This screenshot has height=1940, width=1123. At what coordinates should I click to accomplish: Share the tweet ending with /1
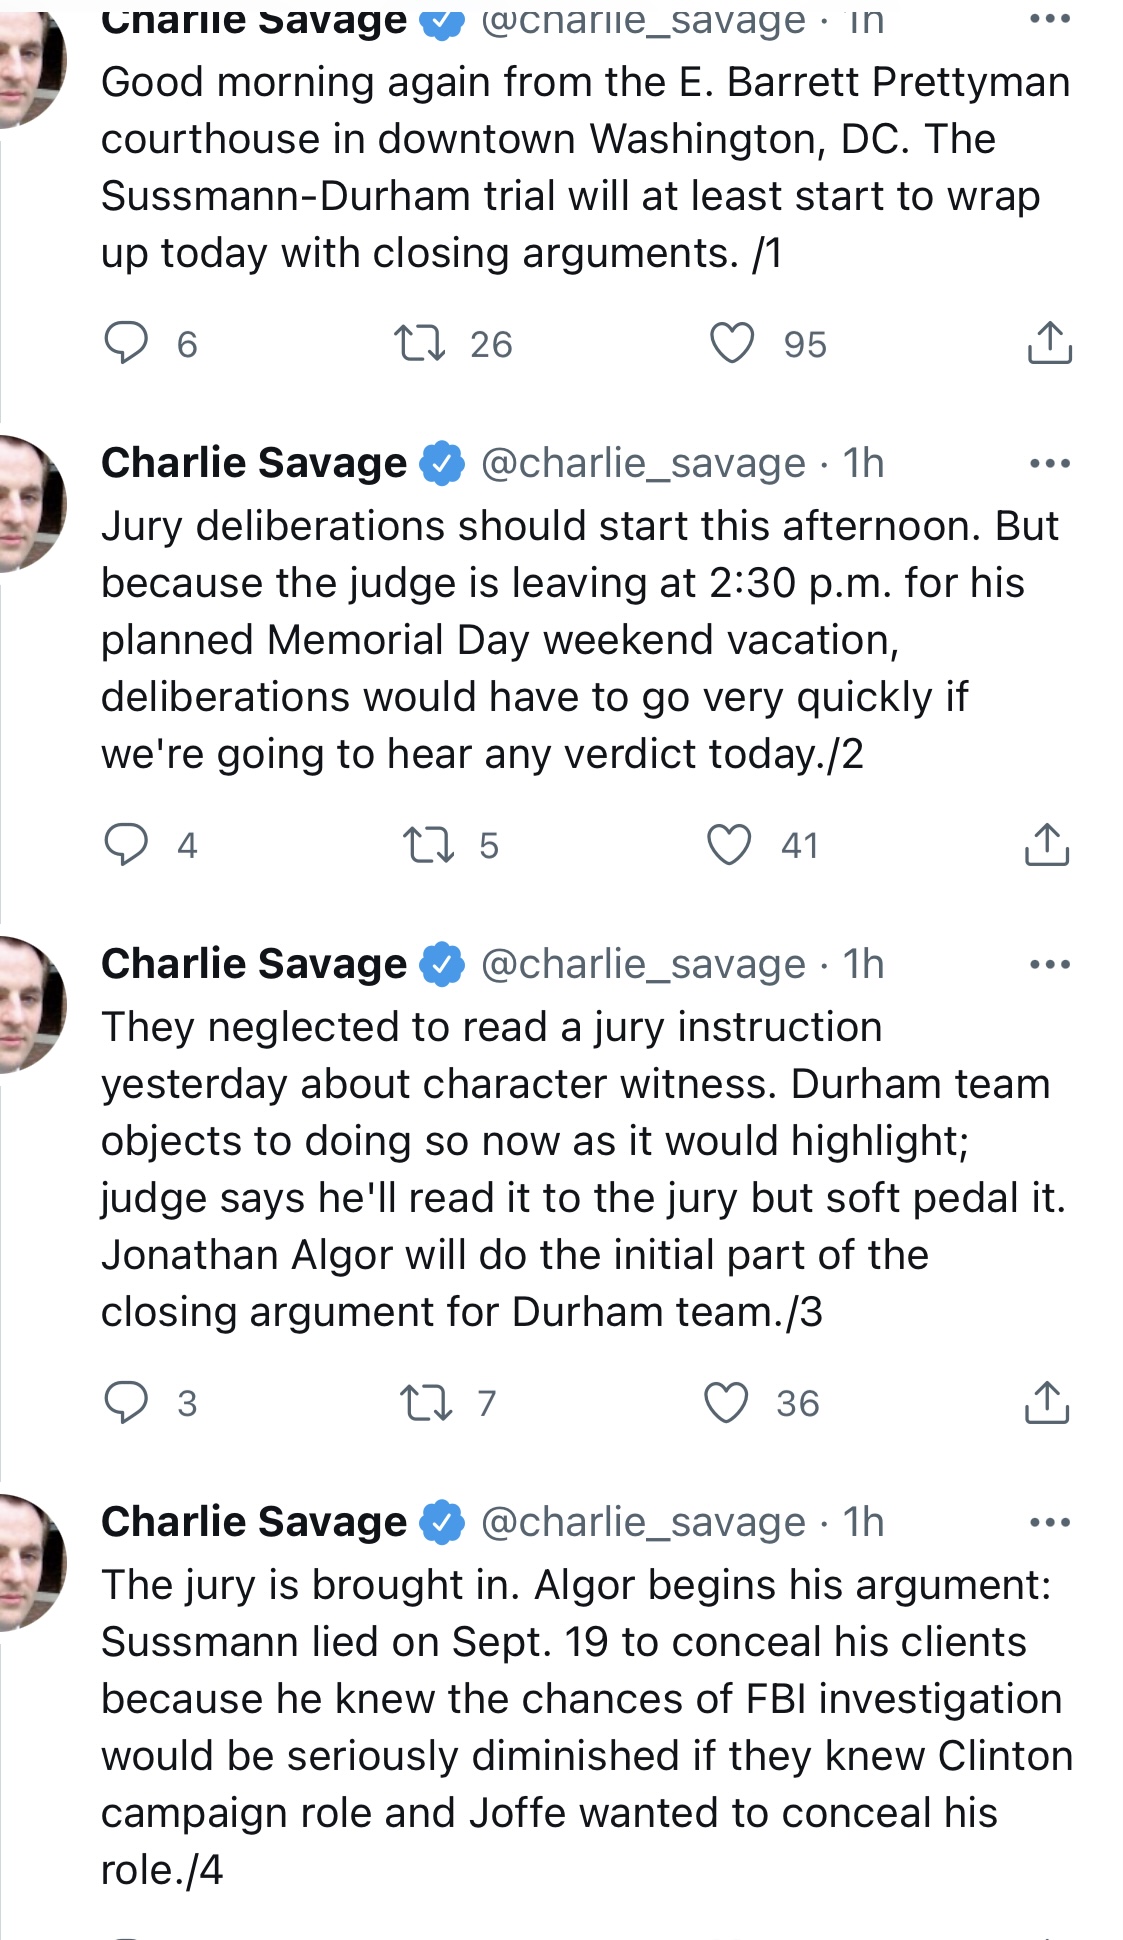click(x=1049, y=343)
